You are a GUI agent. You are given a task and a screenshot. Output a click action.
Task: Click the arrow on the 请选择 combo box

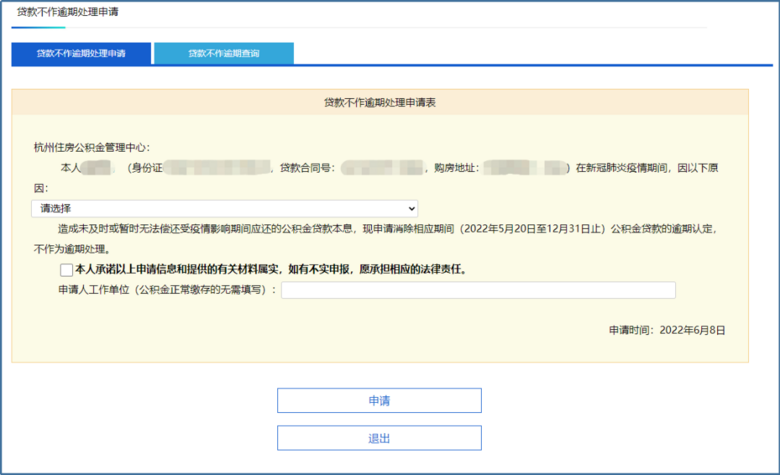pyautogui.click(x=411, y=208)
